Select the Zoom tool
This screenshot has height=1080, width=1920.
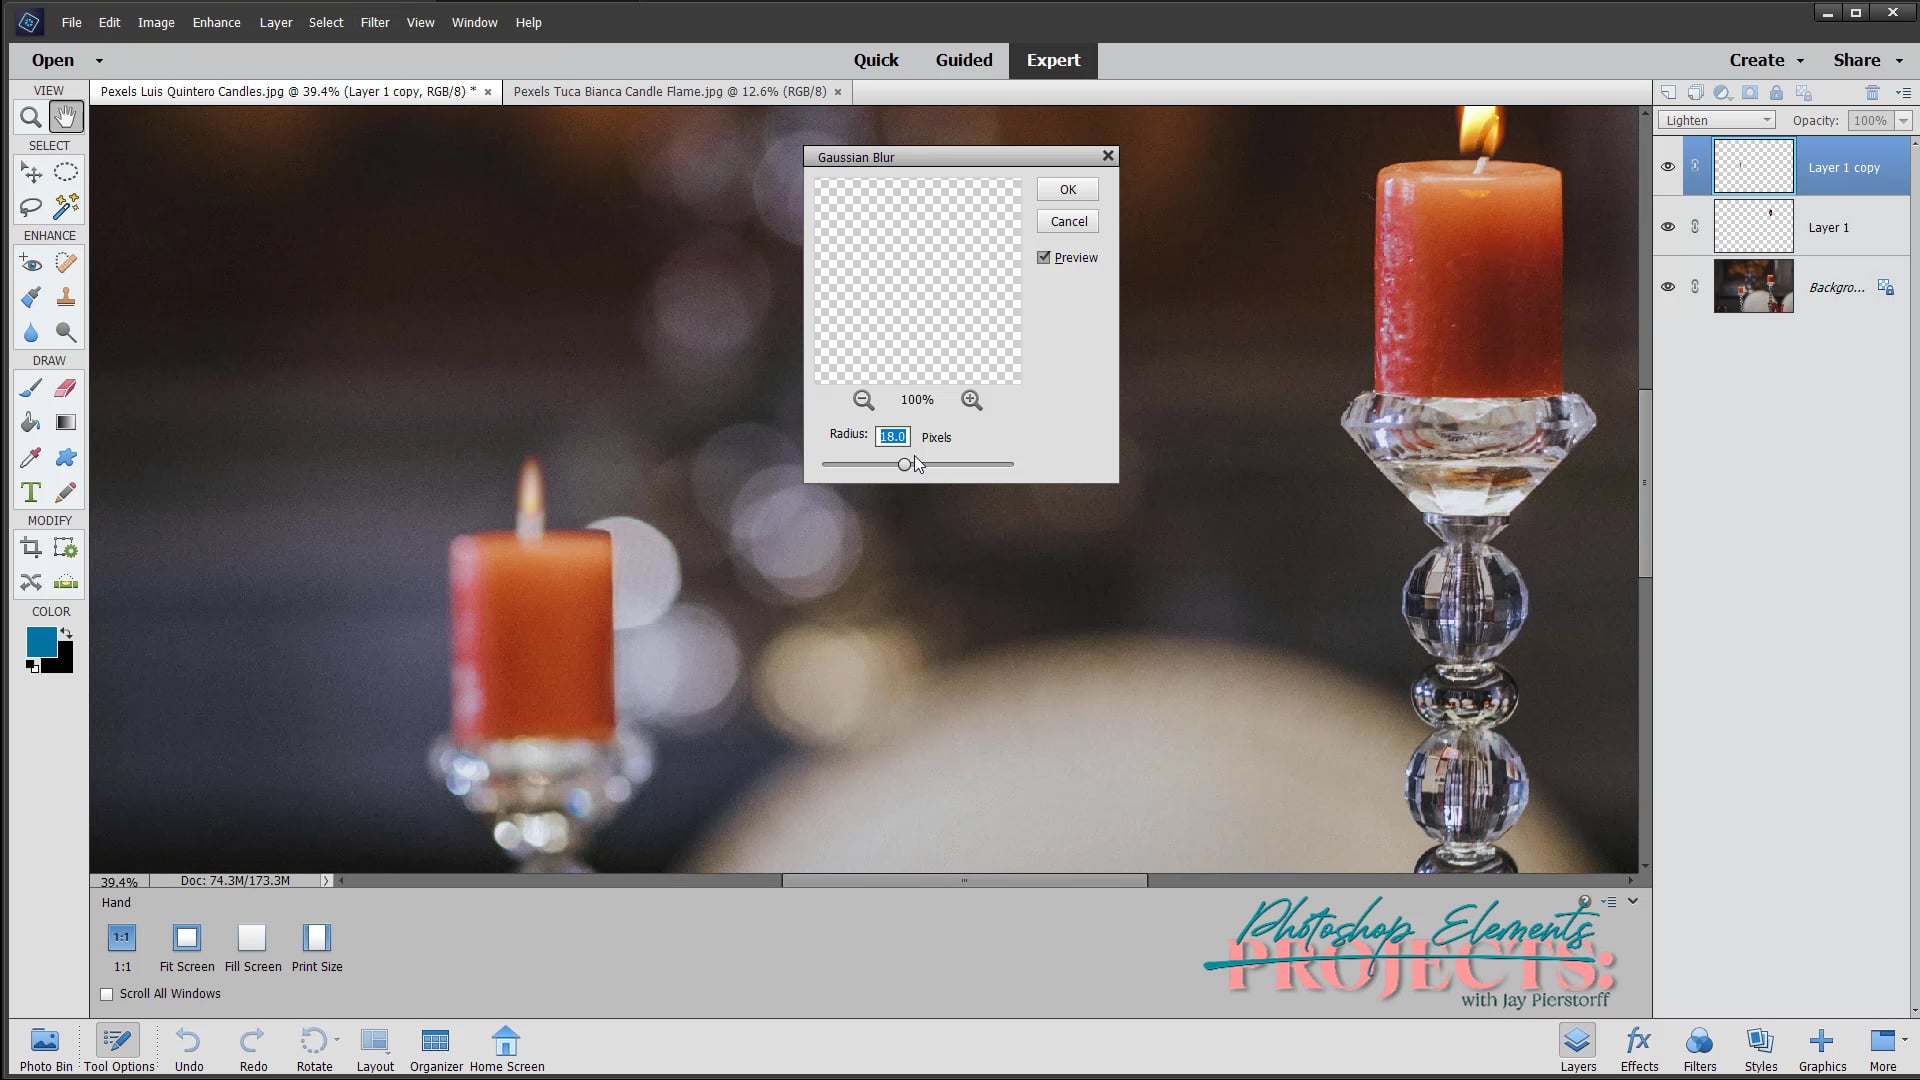pos(29,117)
